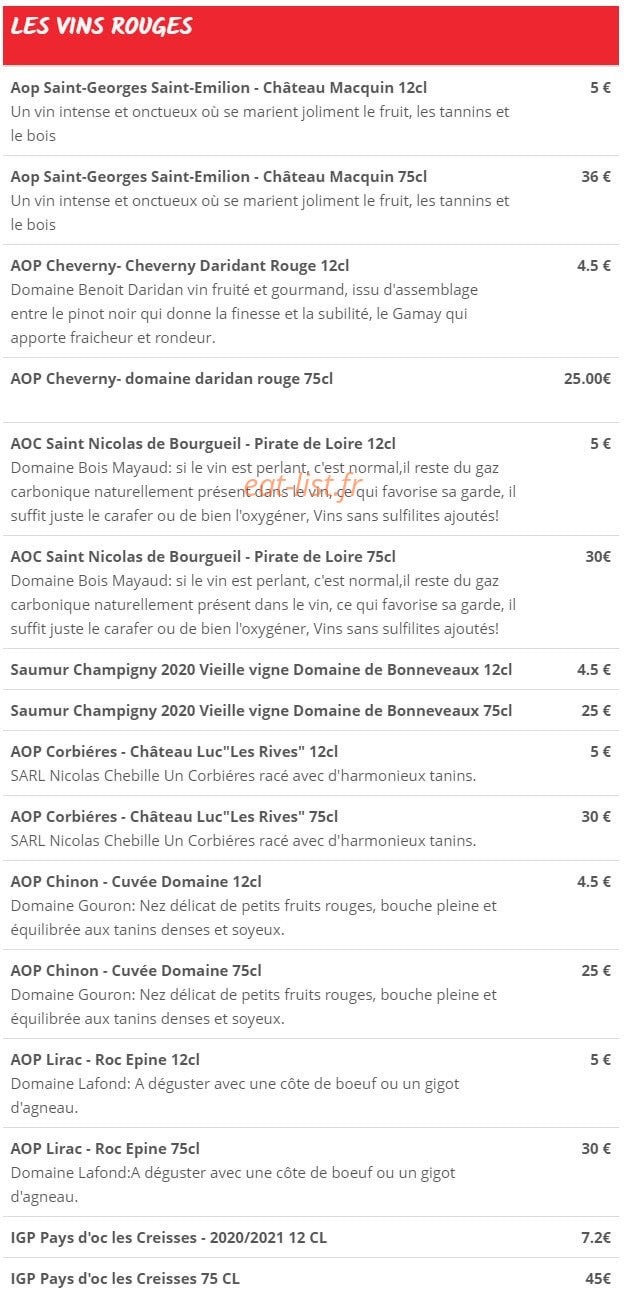Viewport: 634px width, 1303px height.
Task: Select IGP Pays d'oc les Creisses 12 CL
Action: pyautogui.click(x=311, y=1237)
